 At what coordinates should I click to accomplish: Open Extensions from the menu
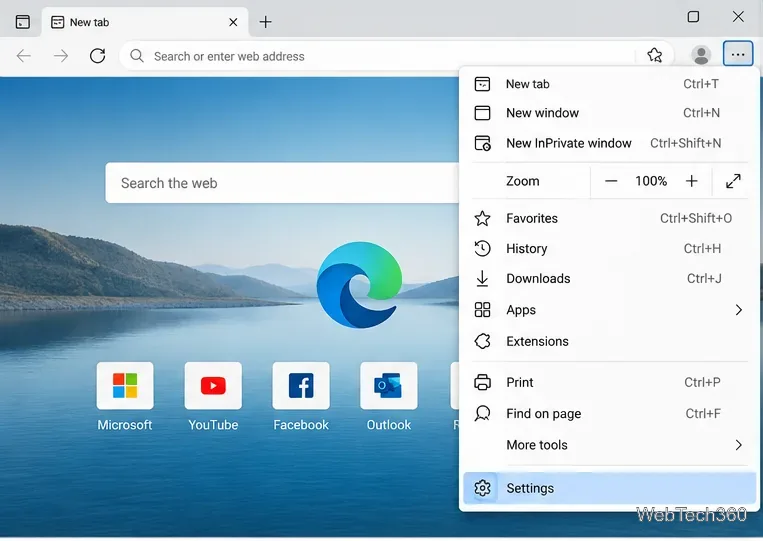click(608, 341)
